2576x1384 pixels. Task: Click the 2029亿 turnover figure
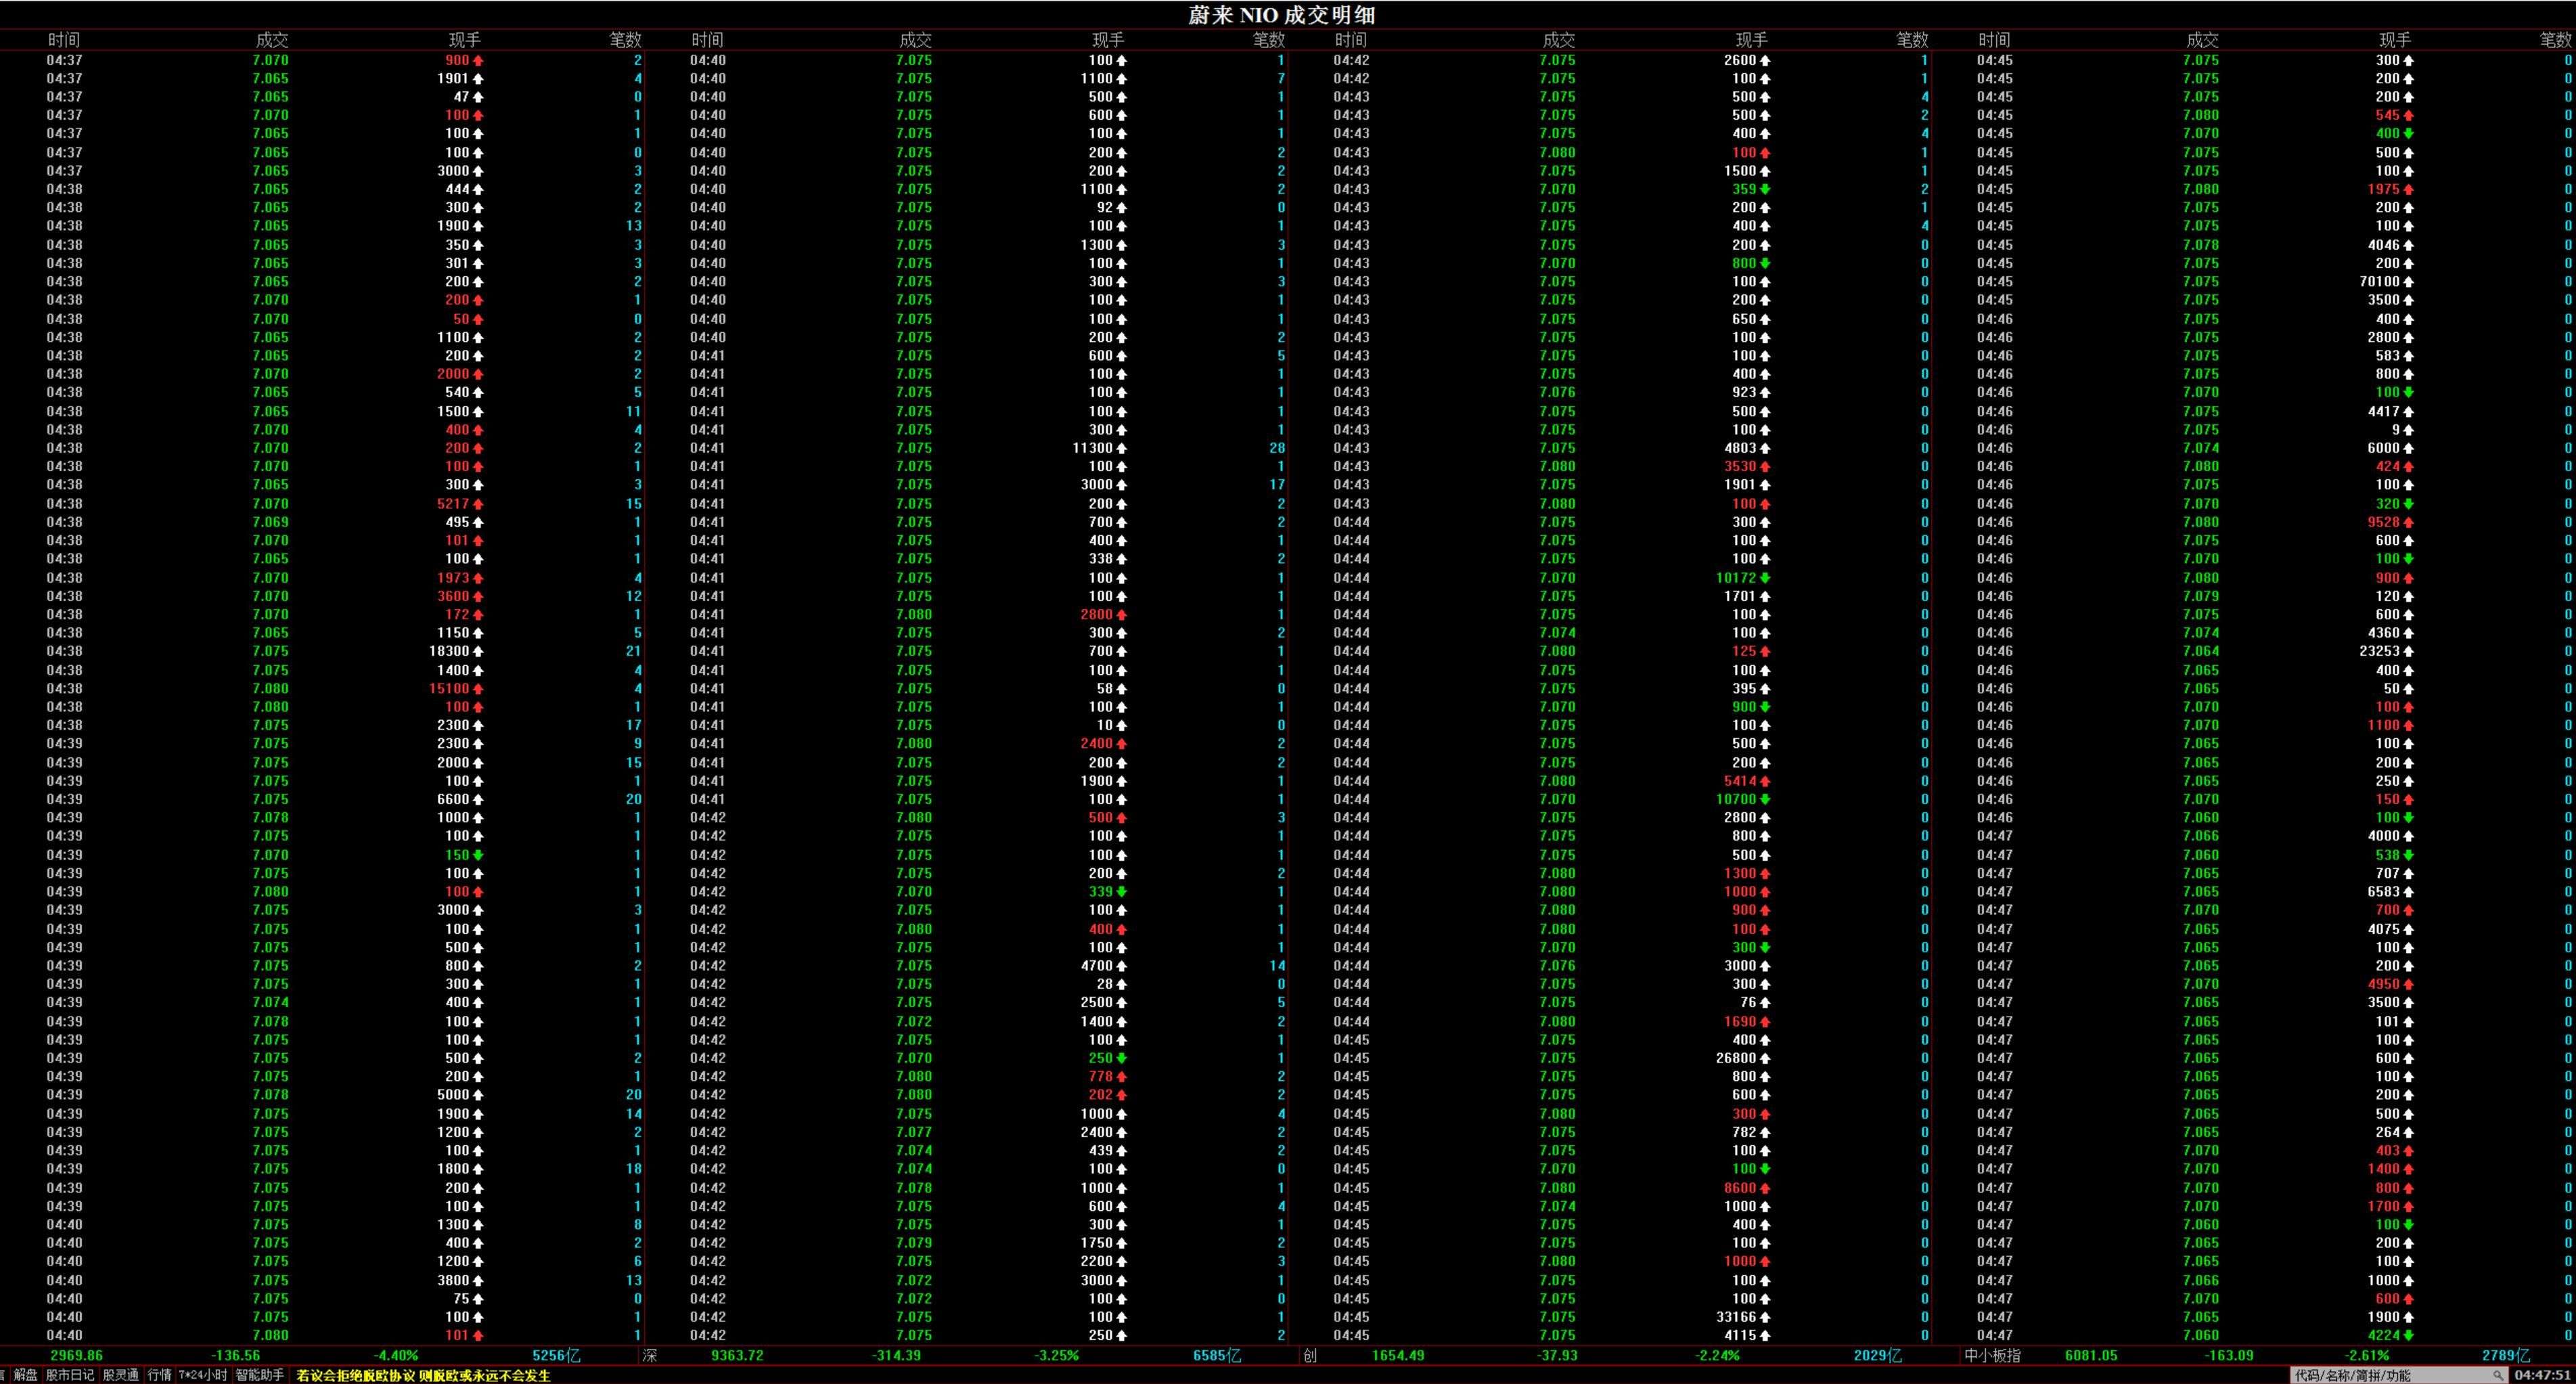[x=1878, y=1356]
